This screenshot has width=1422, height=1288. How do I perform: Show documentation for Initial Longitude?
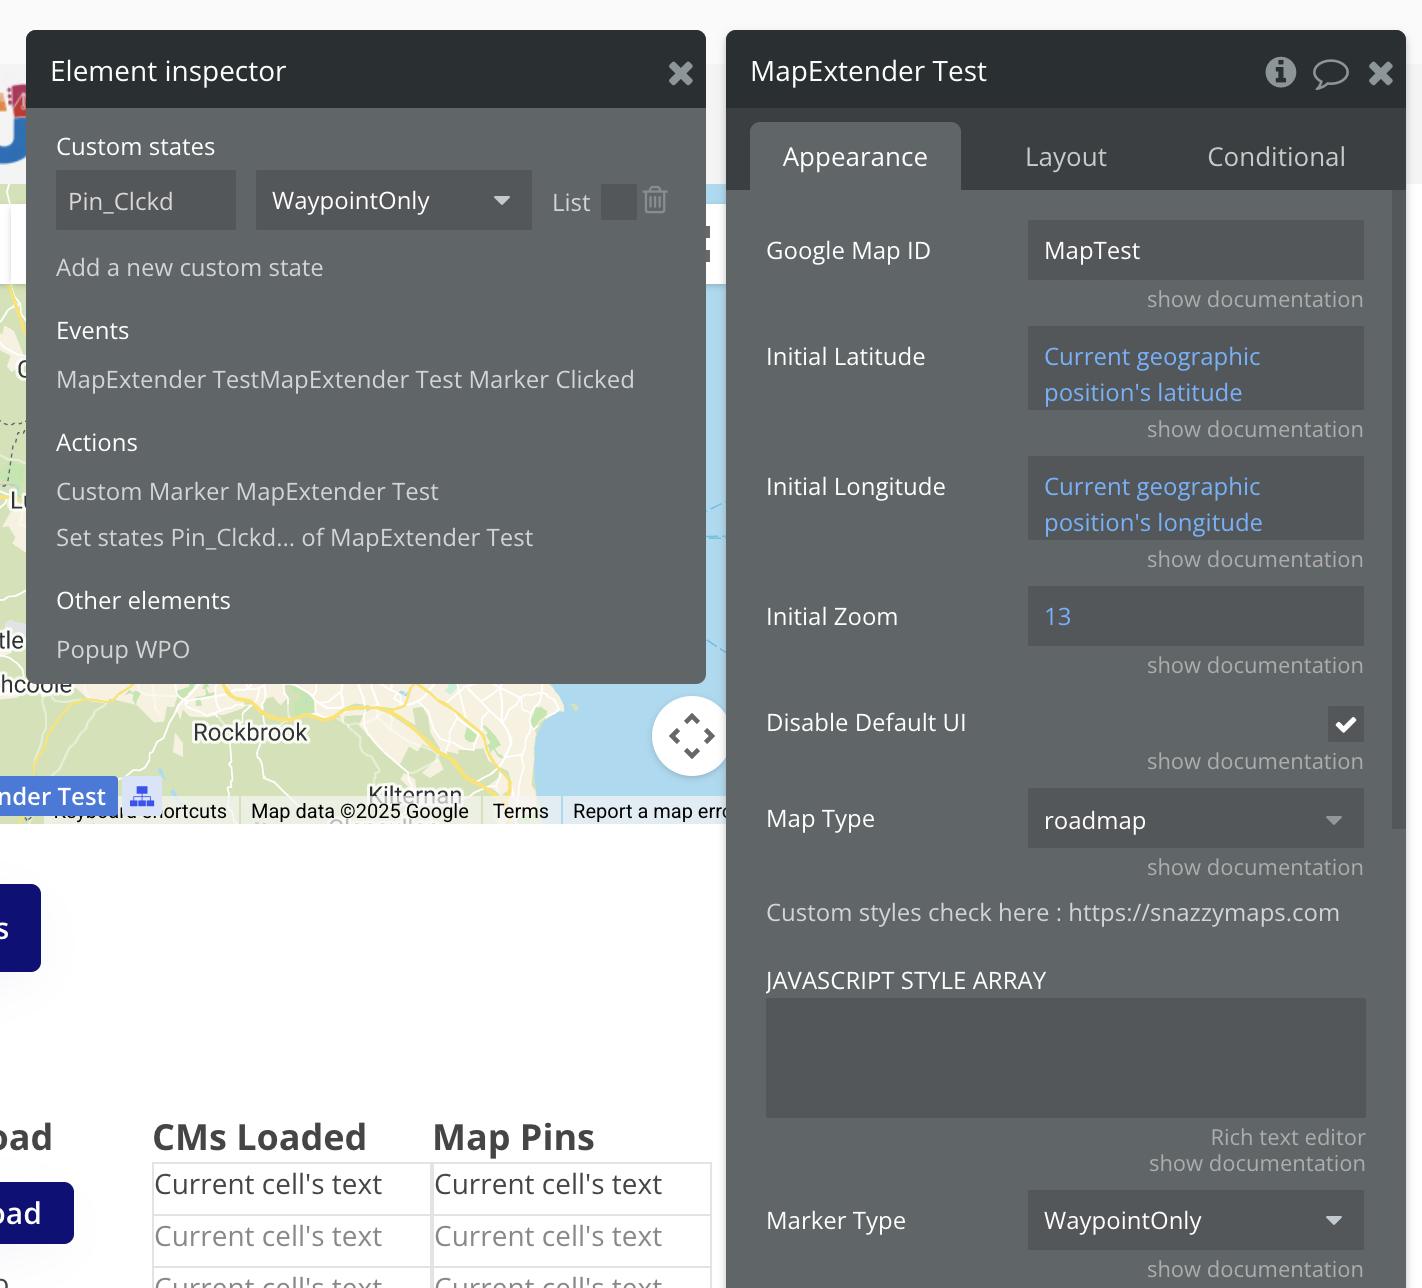point(1255,560)
